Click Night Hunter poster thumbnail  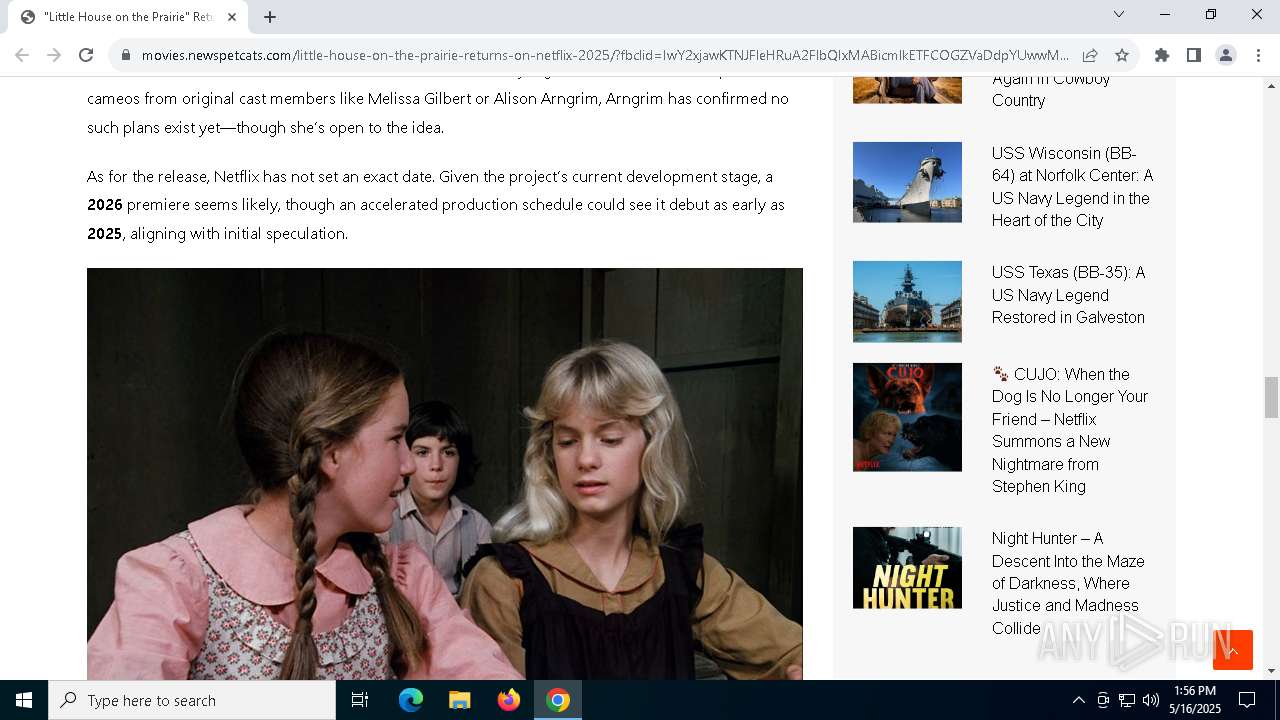tap(907, 568)
